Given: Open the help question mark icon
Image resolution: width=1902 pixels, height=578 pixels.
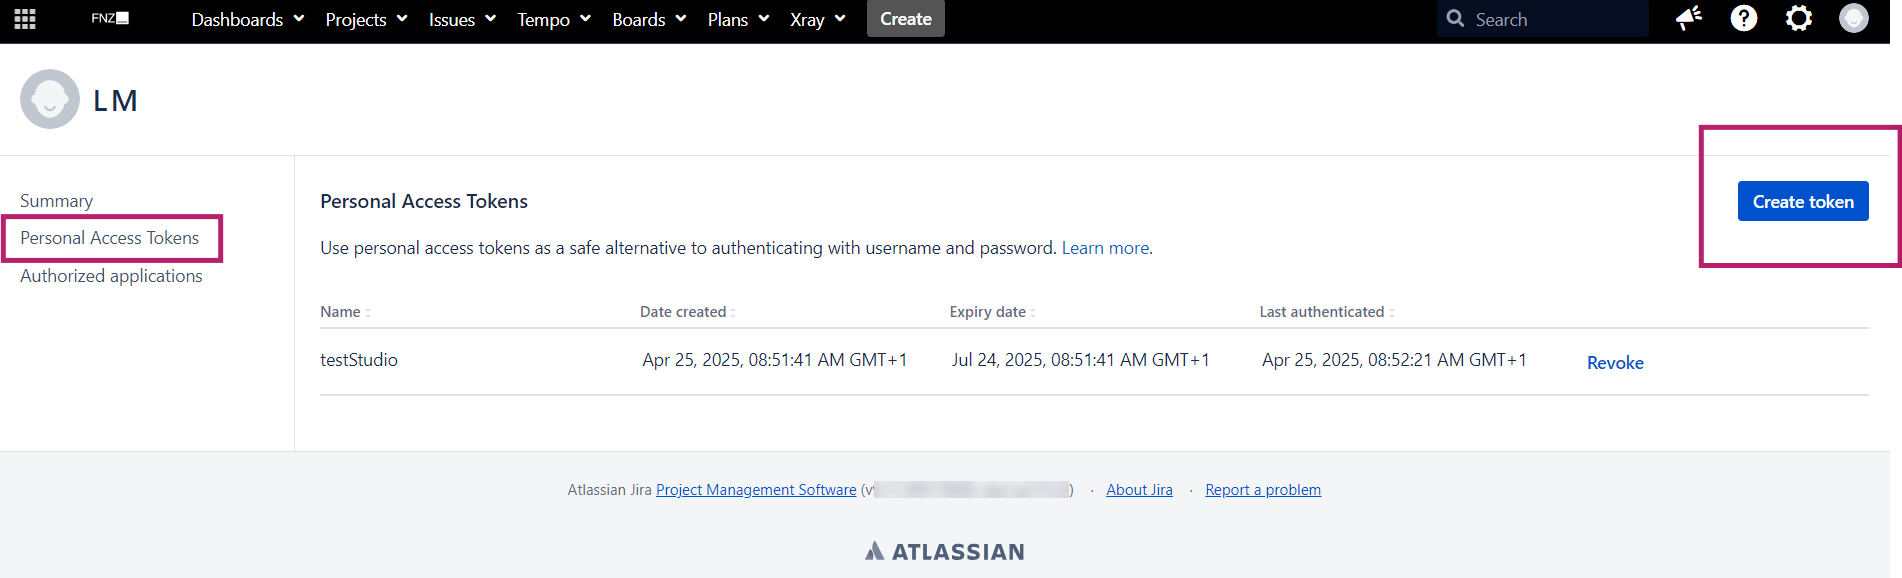Looking at the screenshot, I should pyautogui.click(x=1744, y=19).
